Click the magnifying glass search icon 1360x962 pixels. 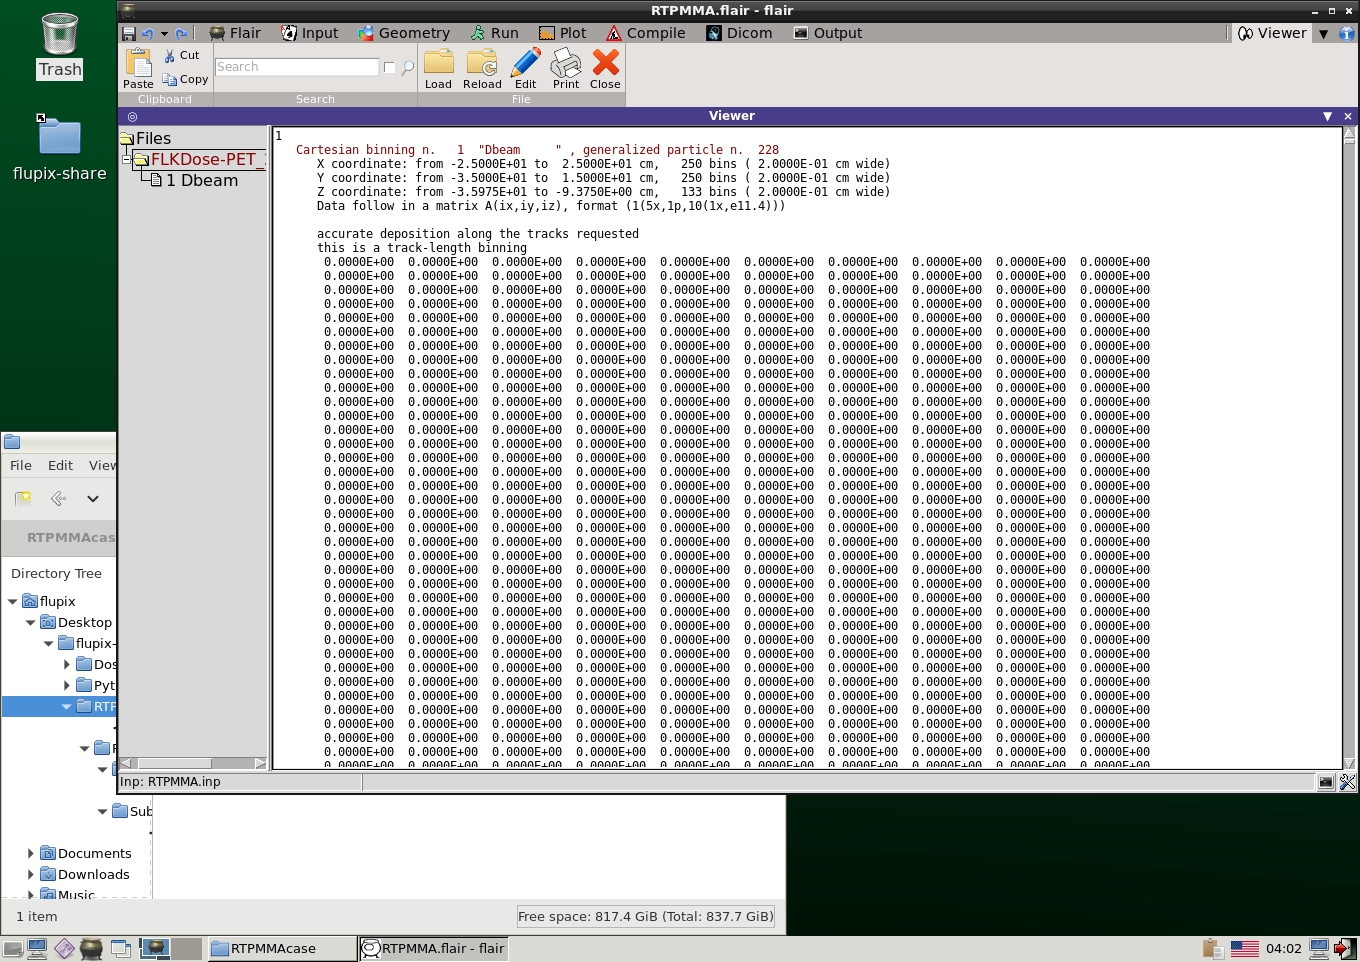pyautogui.click(x=407, y=68)
